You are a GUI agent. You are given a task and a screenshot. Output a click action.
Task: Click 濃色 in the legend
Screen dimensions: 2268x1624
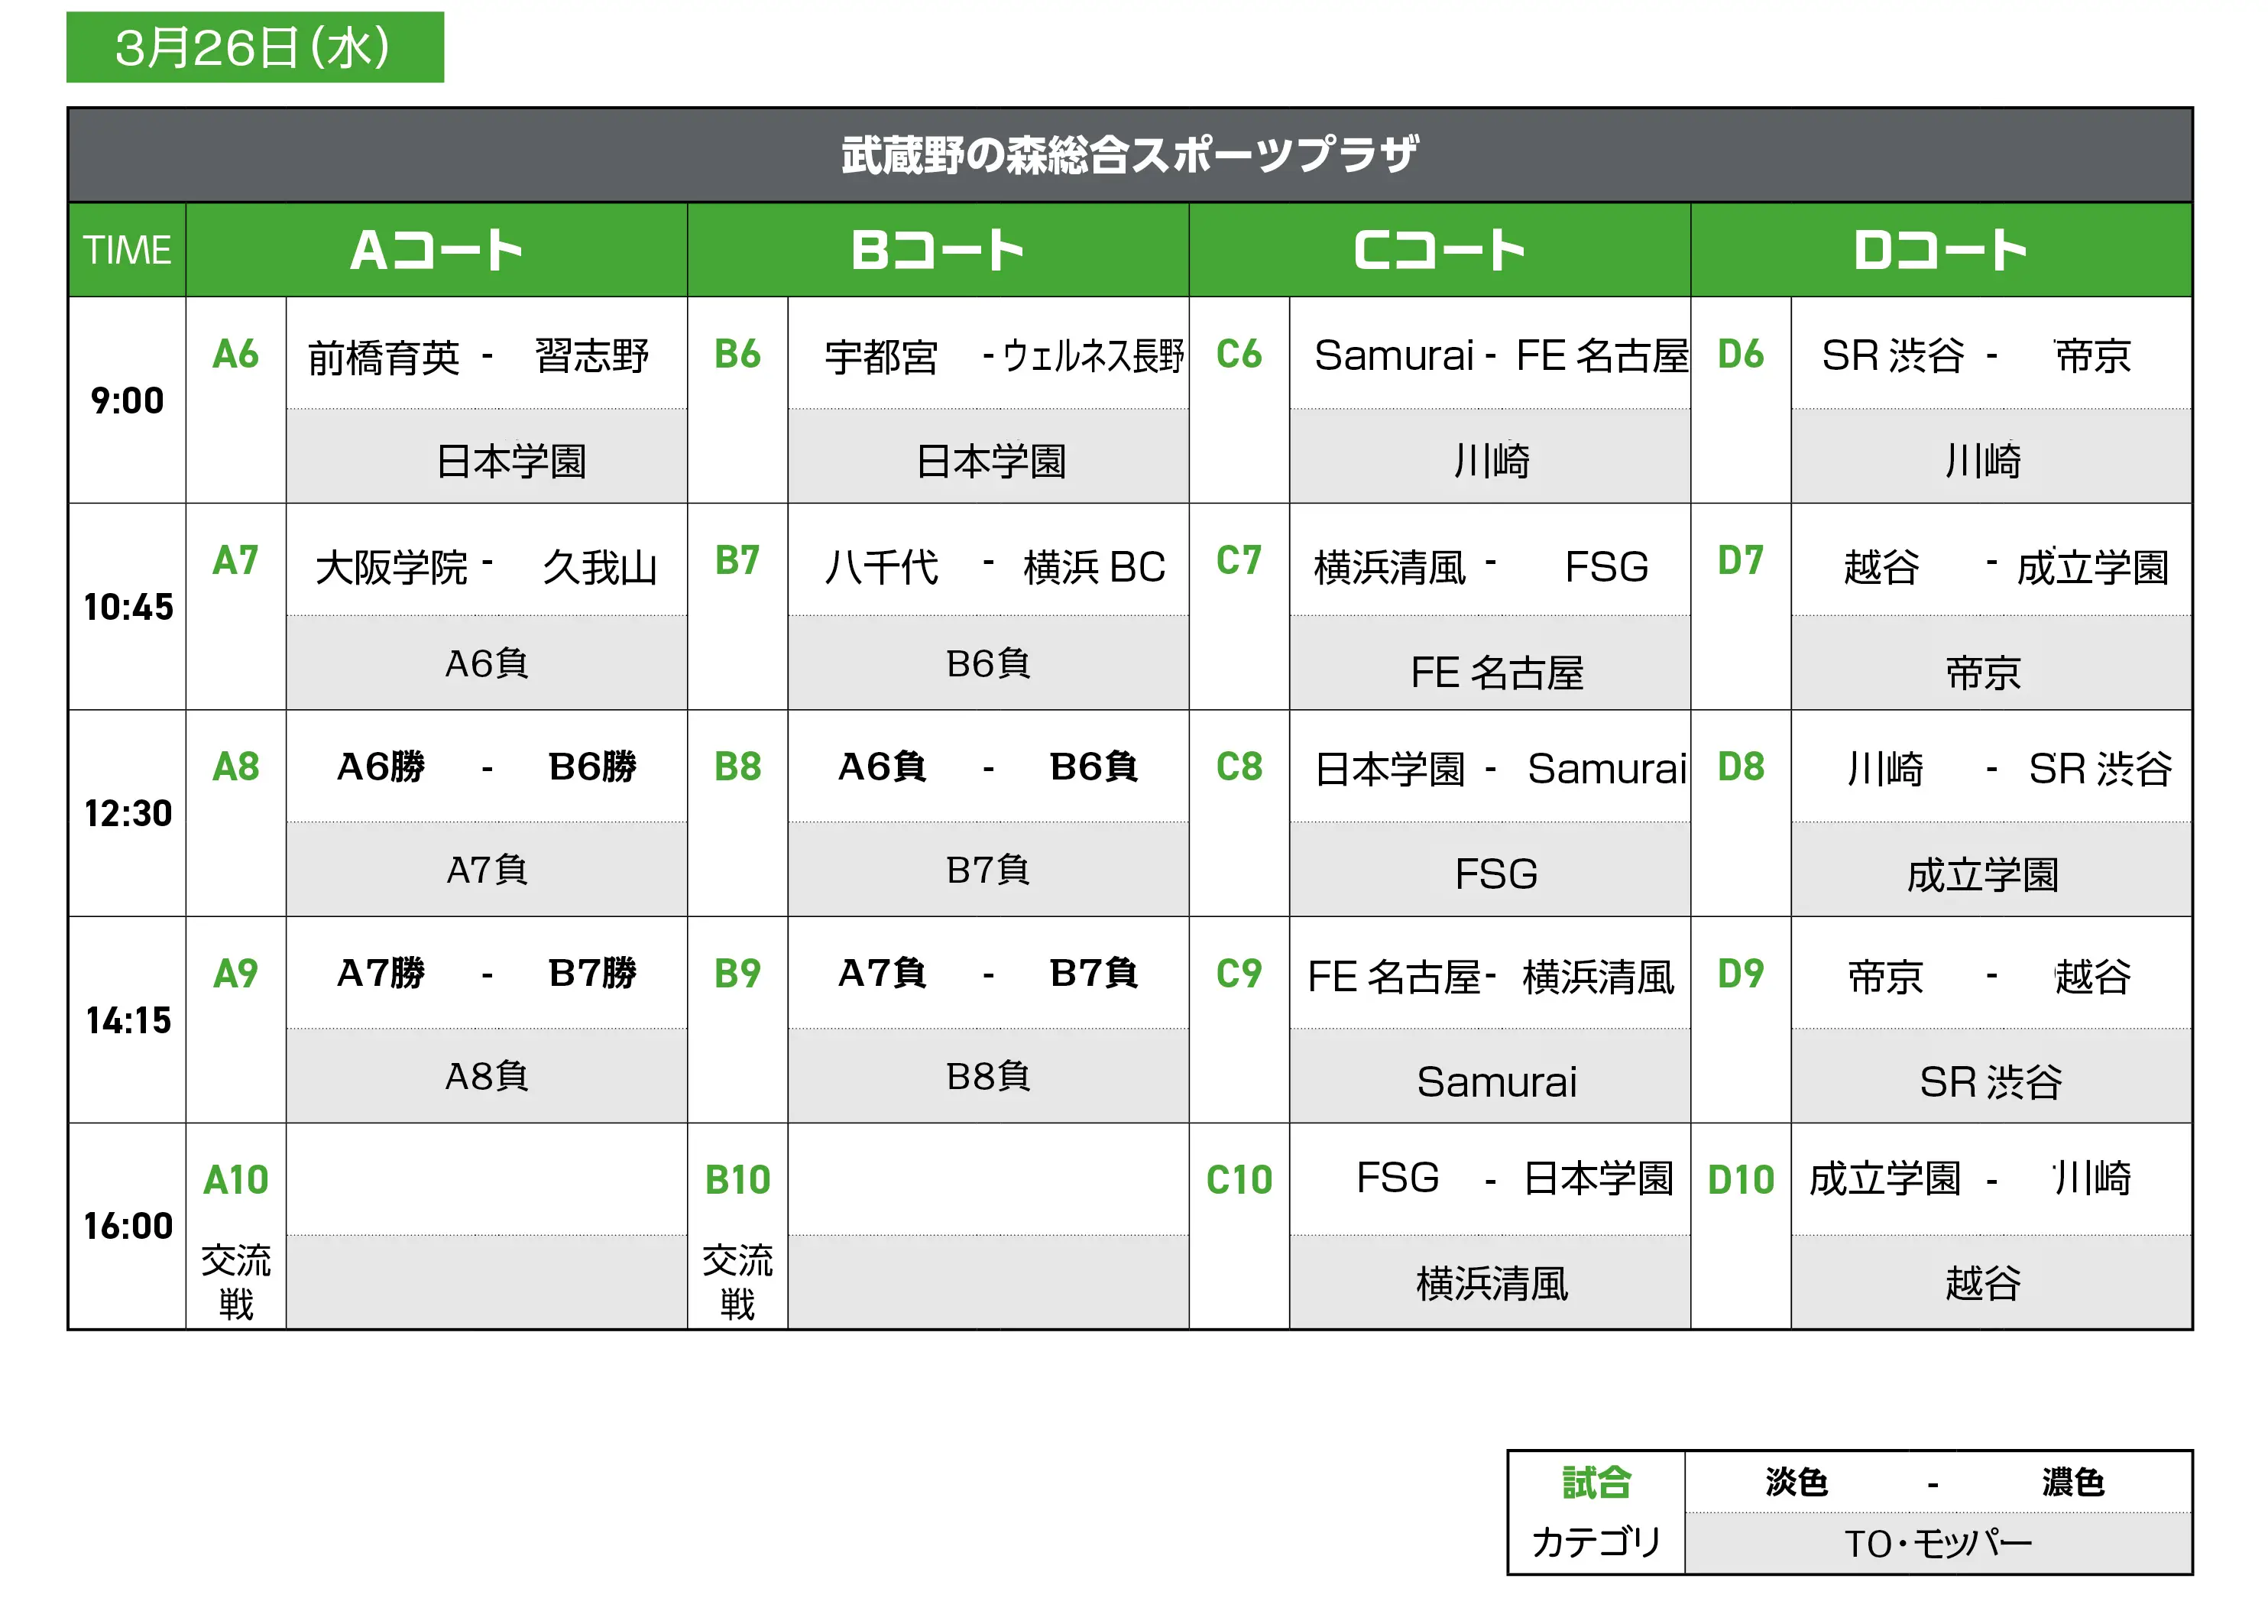[2074, 1483]
